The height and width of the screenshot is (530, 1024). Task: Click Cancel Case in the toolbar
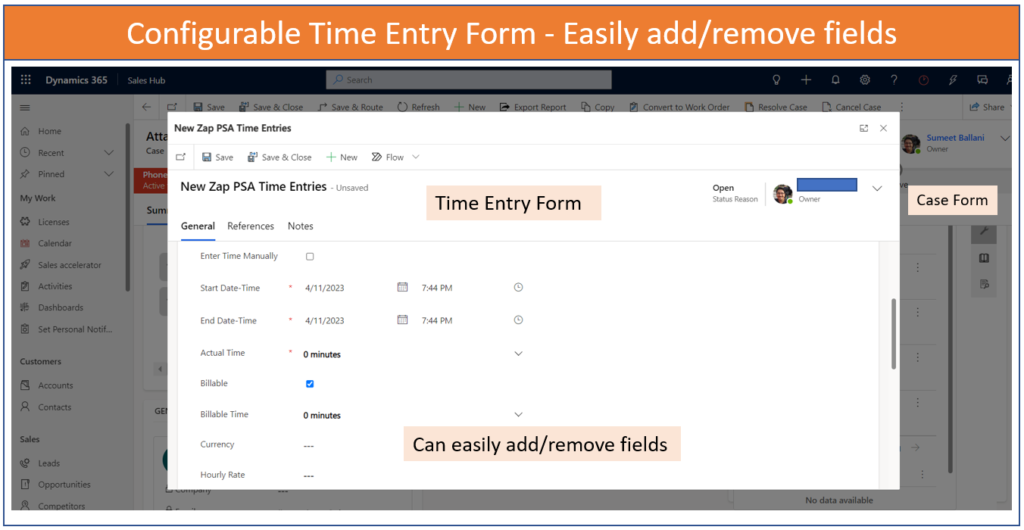852,107
